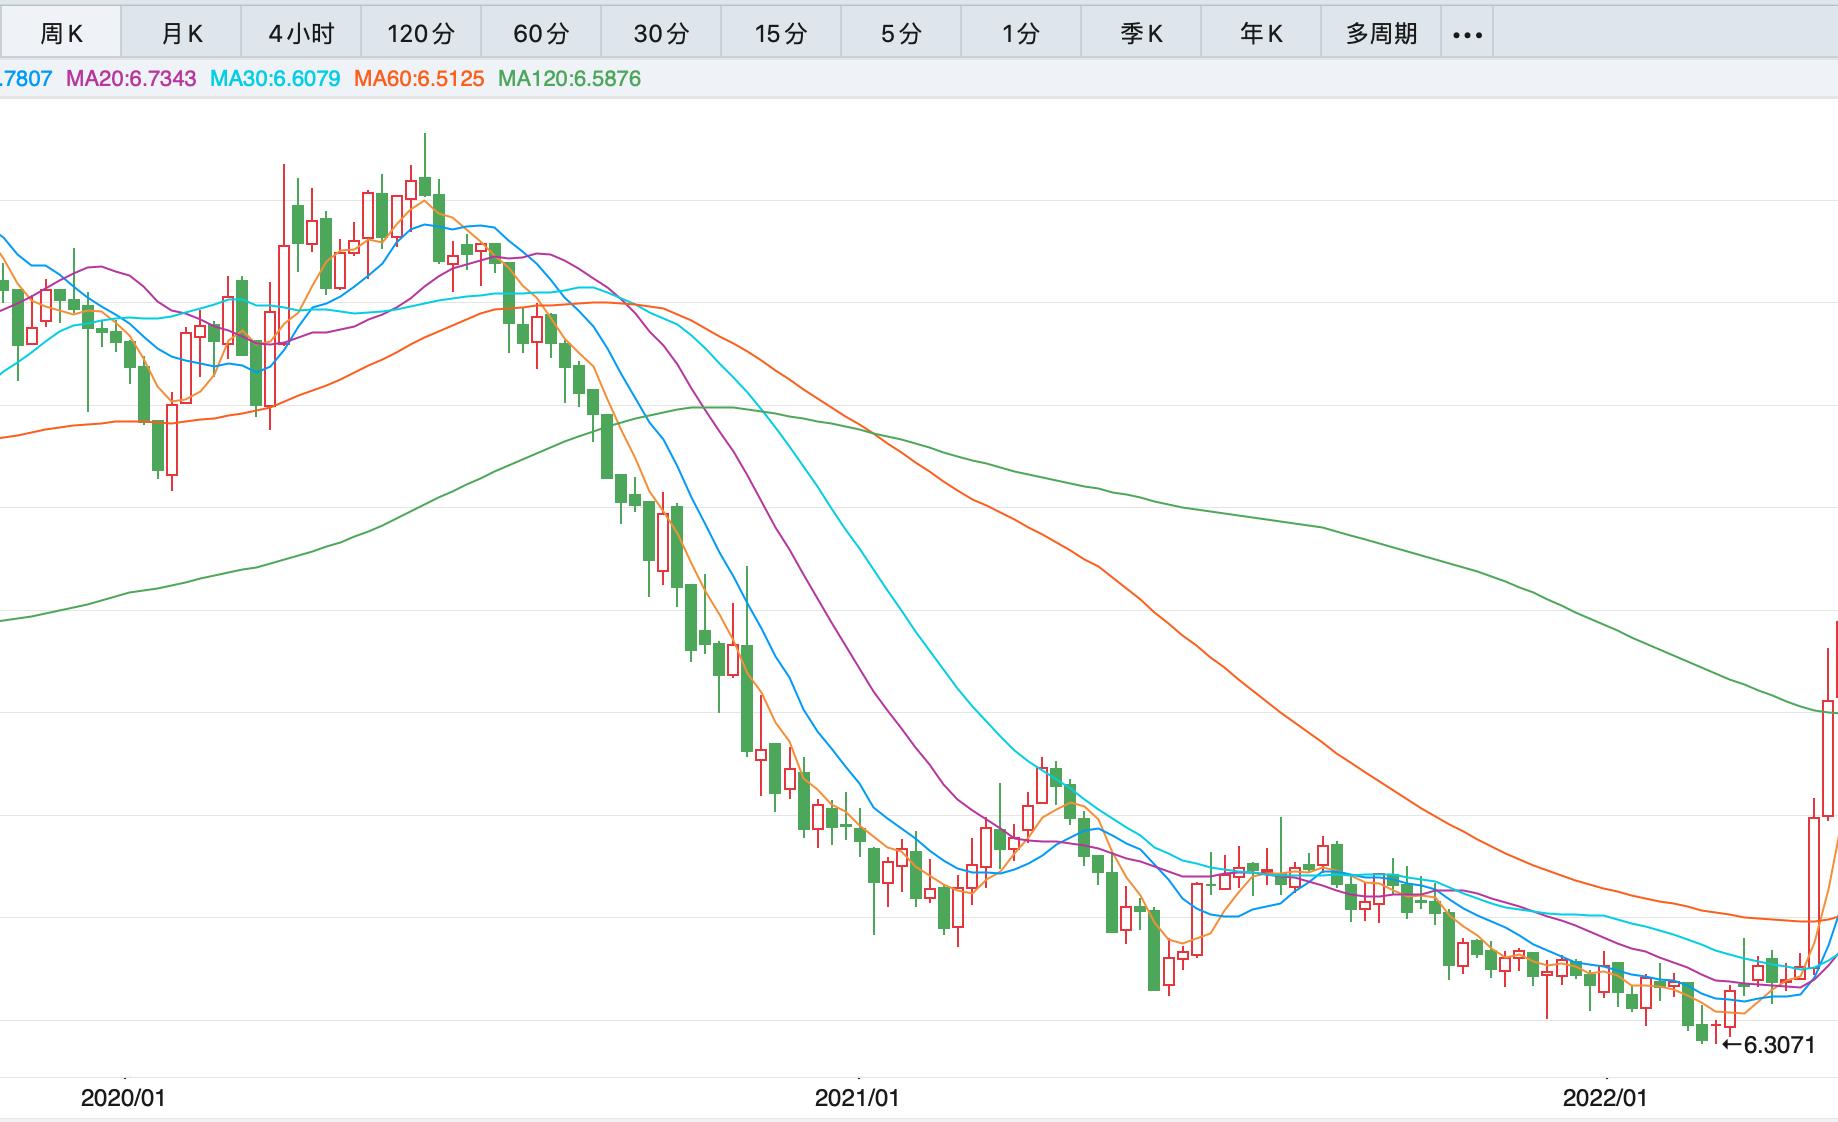The width and height of the screenshot is (1838, 1122).
Task: Select the 60分 interval tab
Action: [x=541, y=34]
